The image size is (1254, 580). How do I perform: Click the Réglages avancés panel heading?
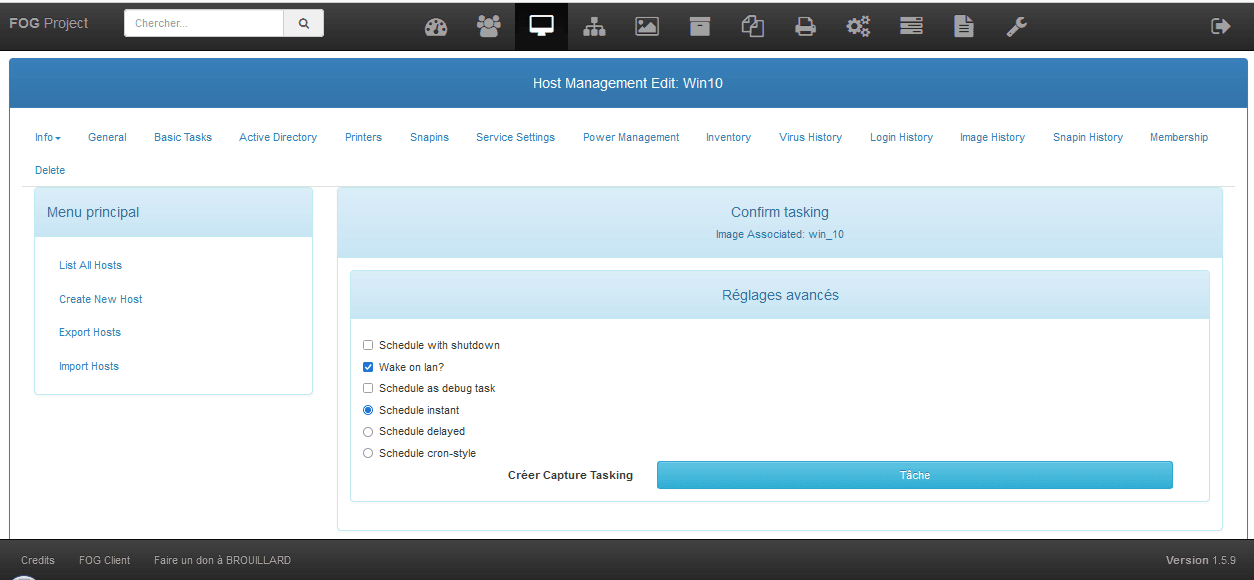pyautogui.click(x=780, y=295)
